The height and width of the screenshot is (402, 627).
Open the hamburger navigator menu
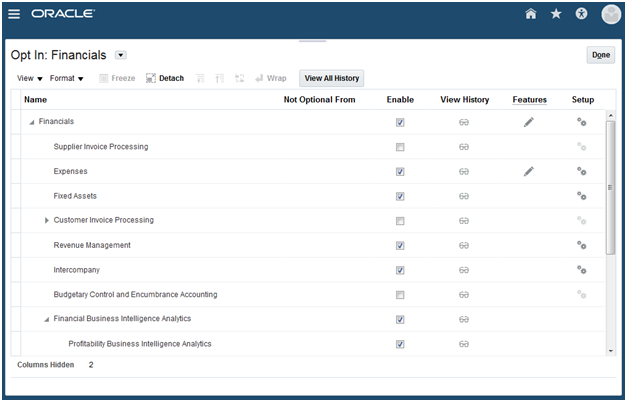14,14
